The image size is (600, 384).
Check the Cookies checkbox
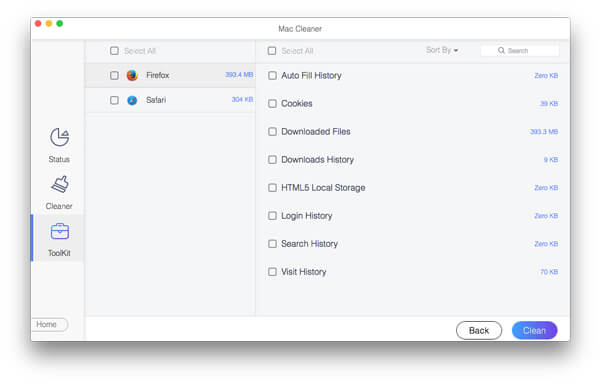272,104
